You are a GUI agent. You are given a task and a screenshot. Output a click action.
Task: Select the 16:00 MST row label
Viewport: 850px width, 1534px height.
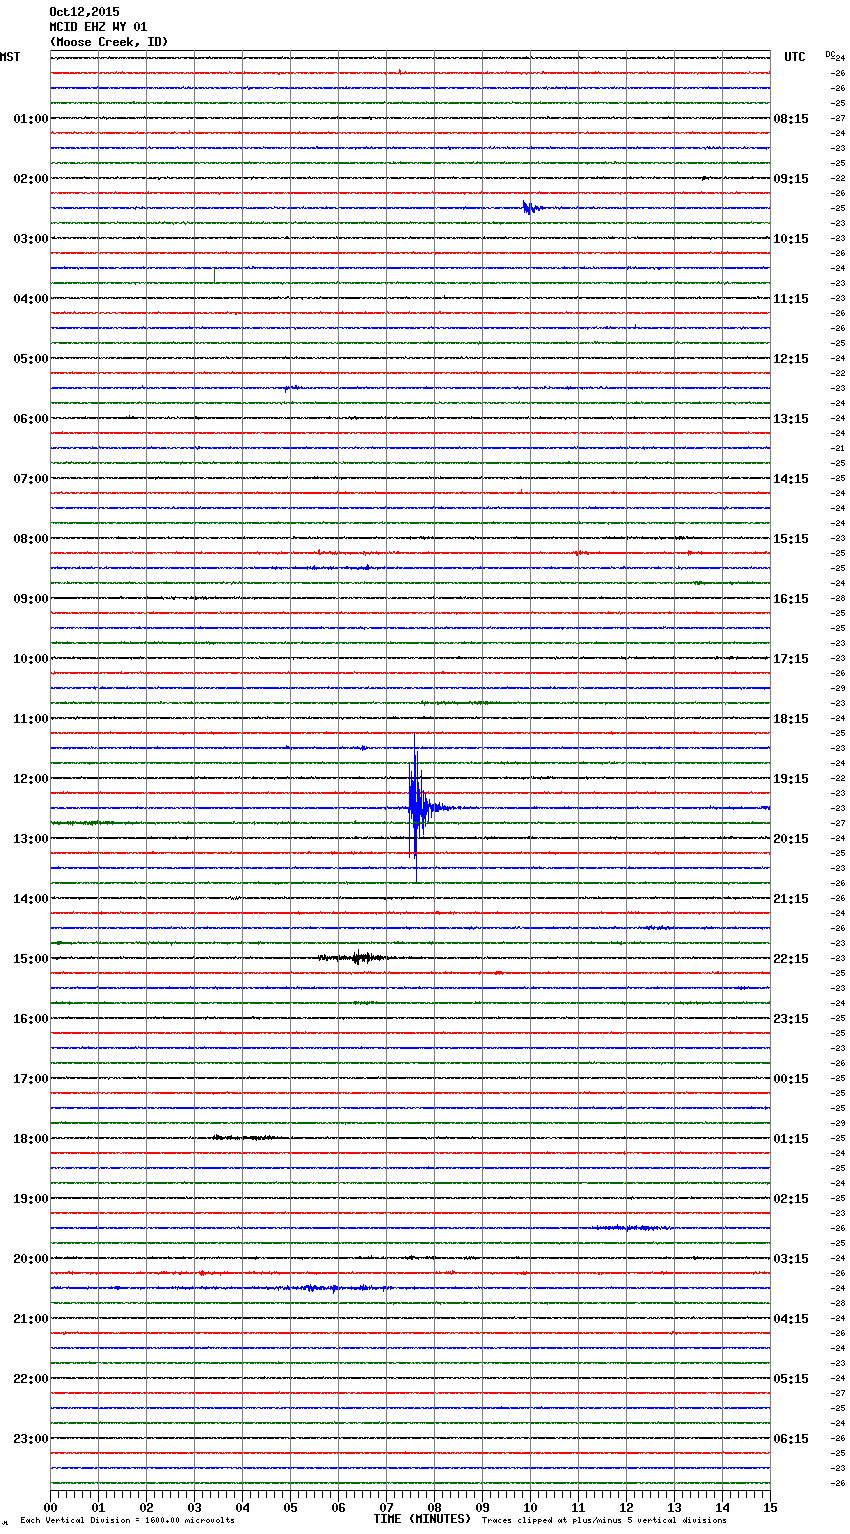tap(30, 1018)
